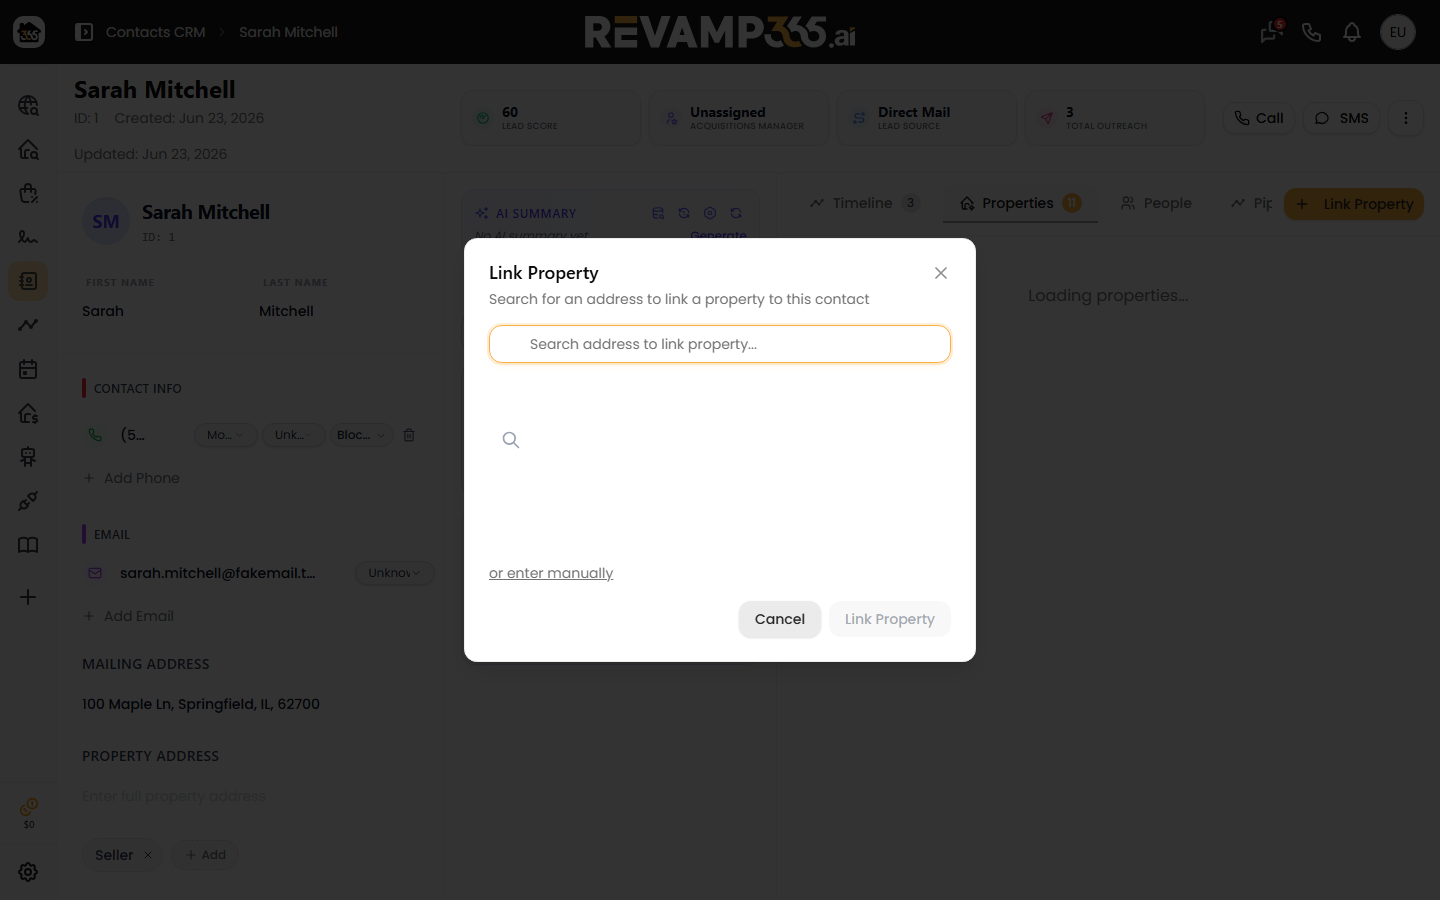Open the notifications bell
Screen dimensions: 1440x900
pyautogui.click(x=1351, y=32)
